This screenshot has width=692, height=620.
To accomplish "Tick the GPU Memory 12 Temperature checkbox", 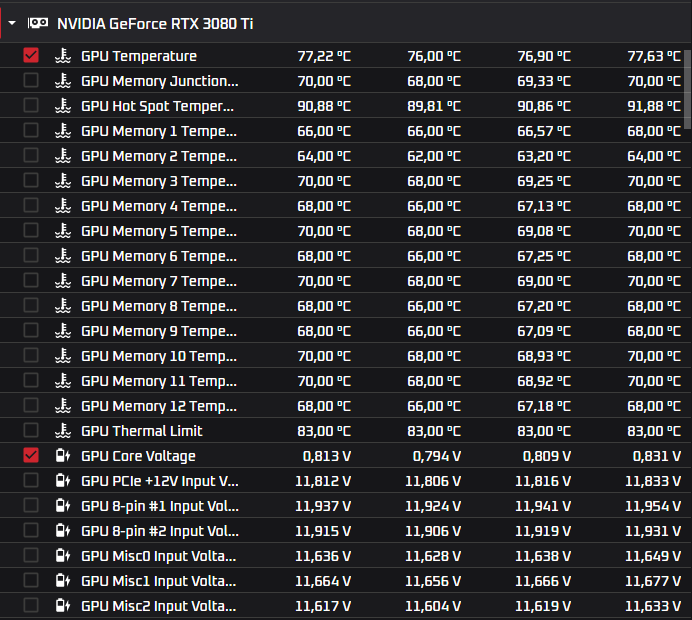I will (31, 406).
